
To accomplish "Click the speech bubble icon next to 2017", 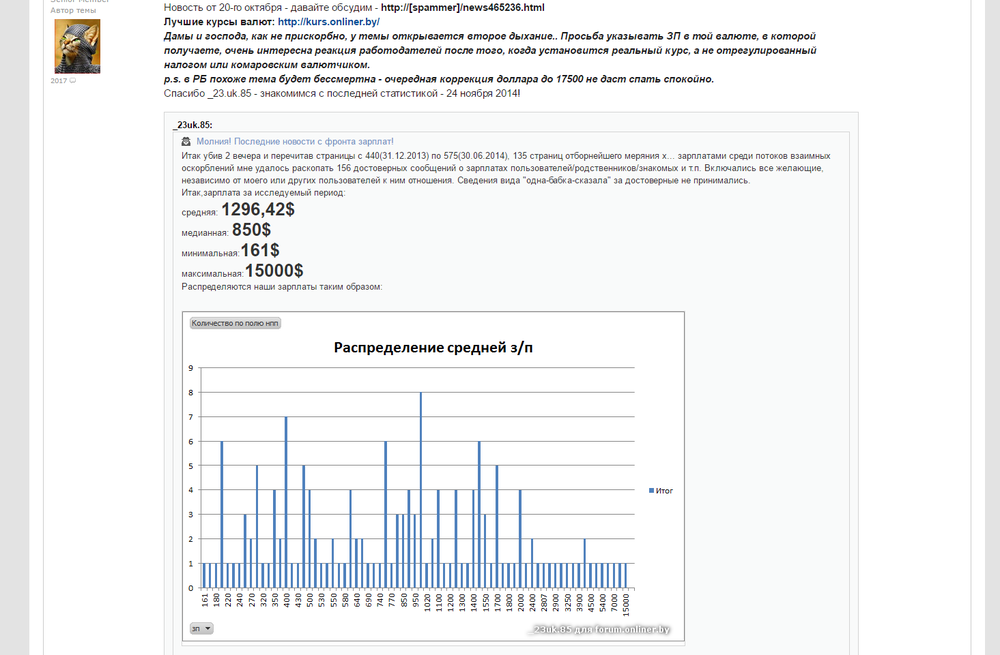I will pos(73,81).
